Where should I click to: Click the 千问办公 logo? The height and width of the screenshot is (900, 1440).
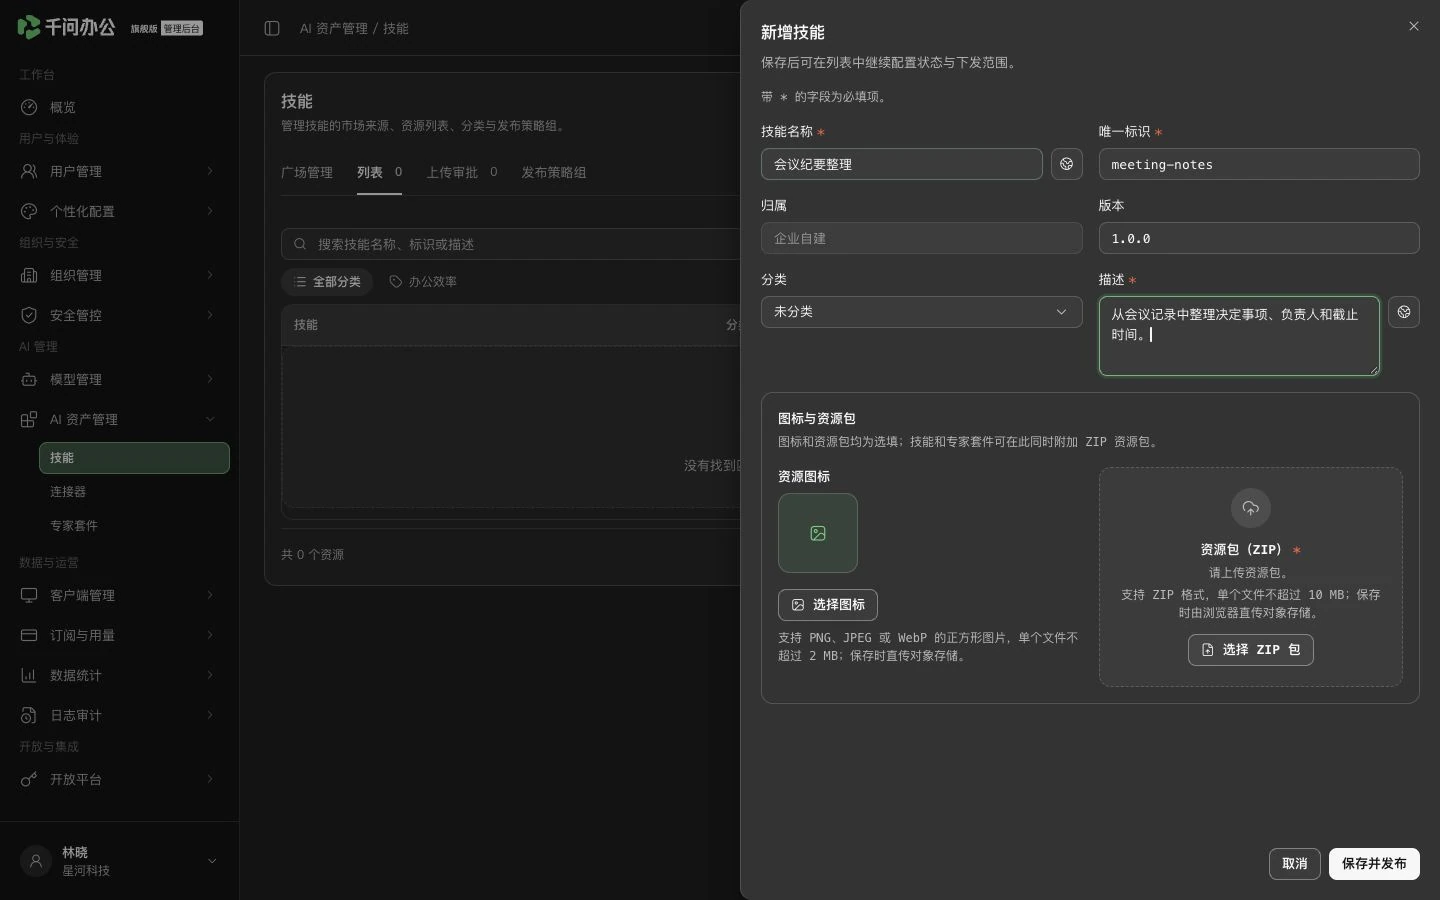pos(66,27)
